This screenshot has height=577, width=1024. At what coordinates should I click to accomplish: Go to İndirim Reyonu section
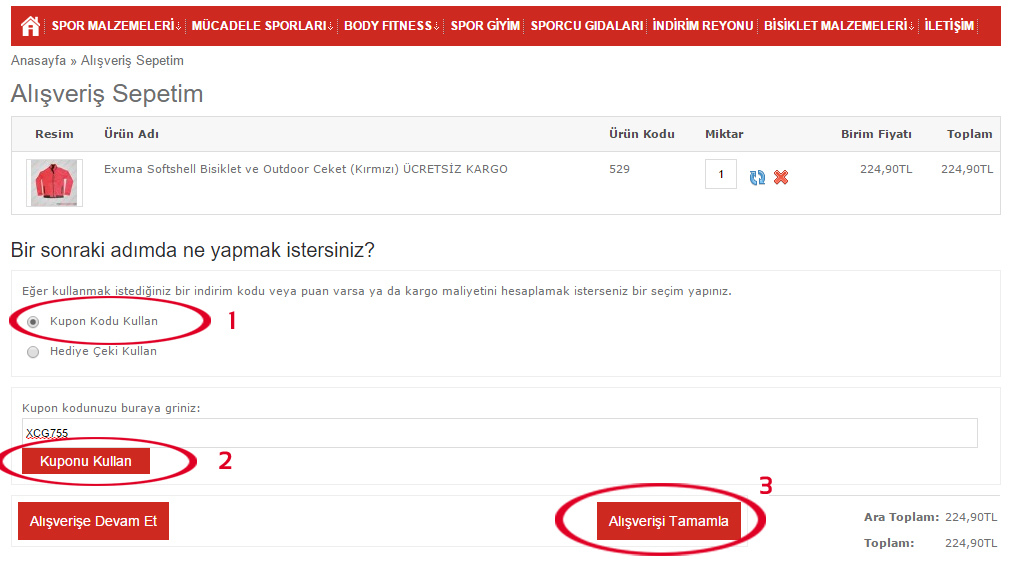point(702,26)
